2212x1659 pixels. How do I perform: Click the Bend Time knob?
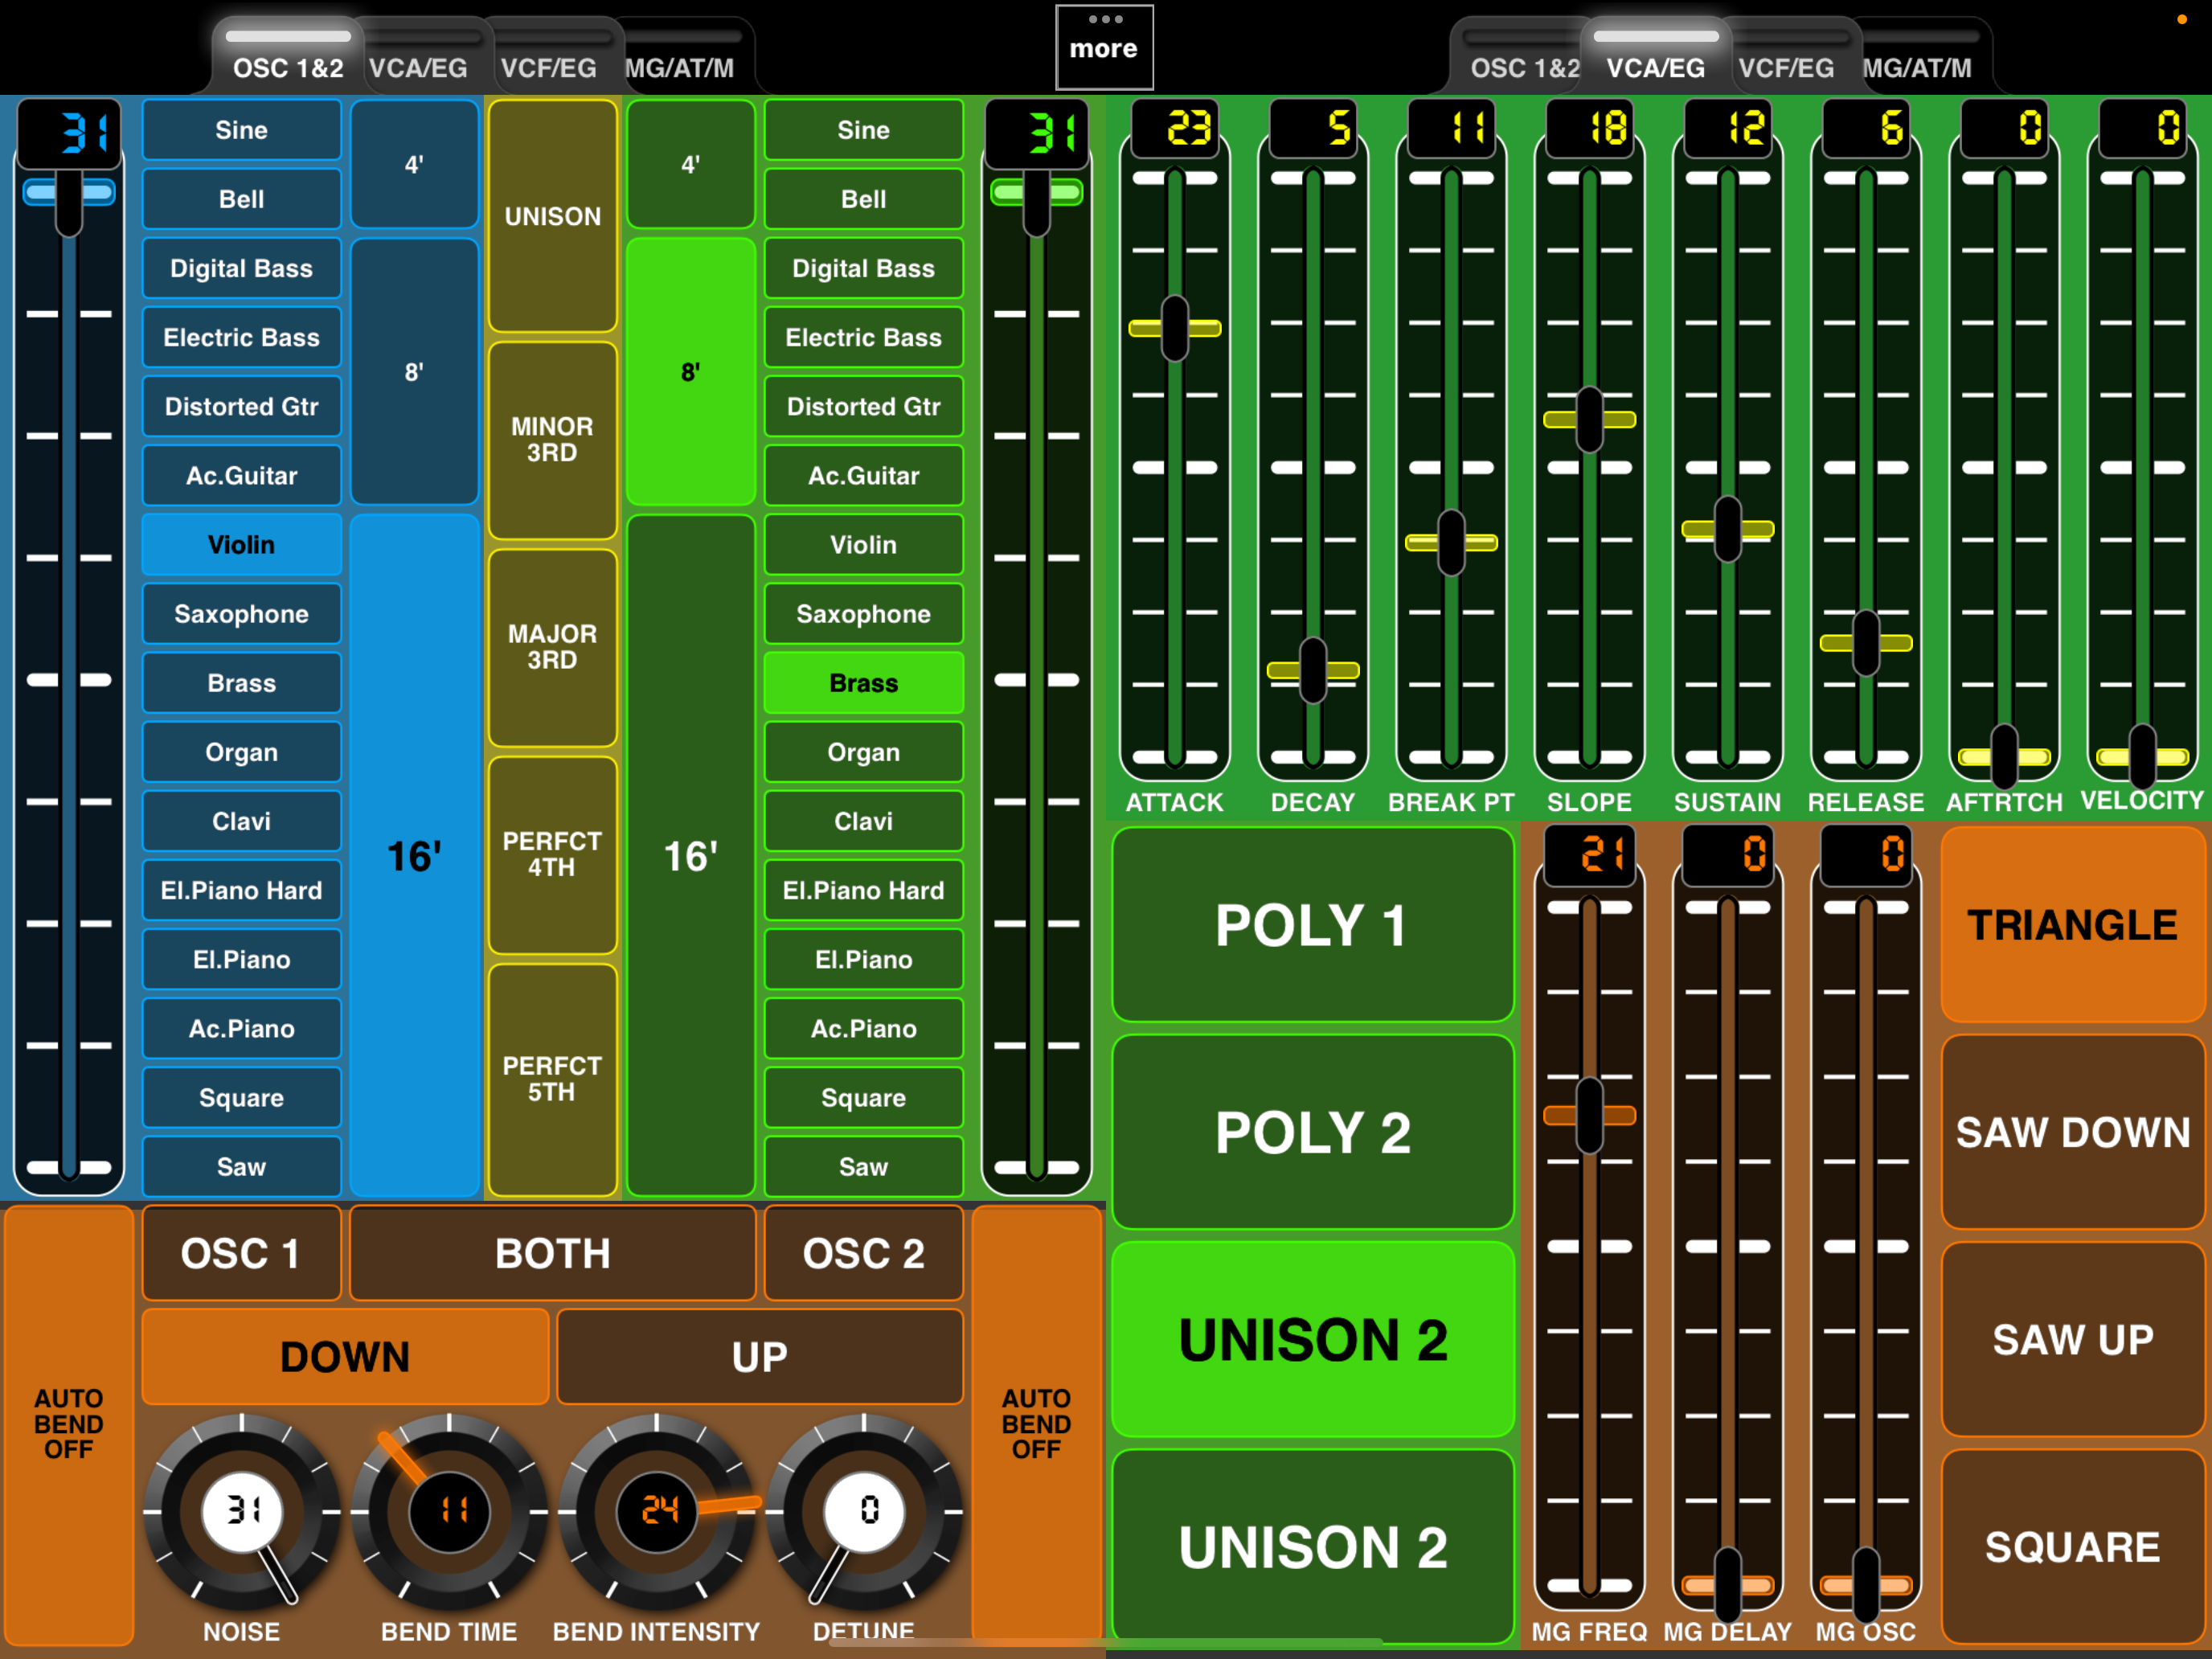tap(450, 1512)
